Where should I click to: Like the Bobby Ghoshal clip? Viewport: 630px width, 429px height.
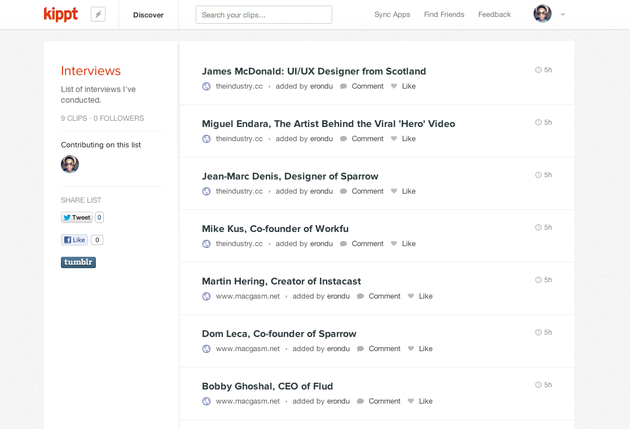point(420,401)
